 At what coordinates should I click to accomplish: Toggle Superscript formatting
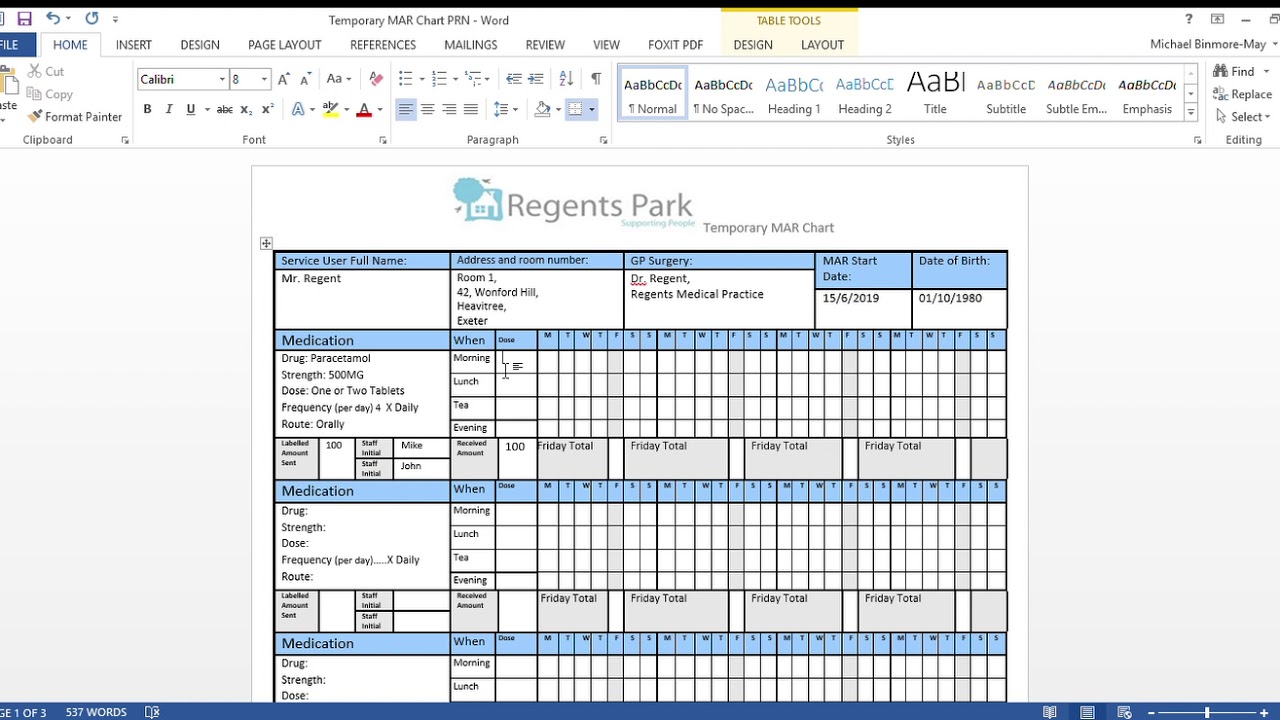[x=267, y=109]
